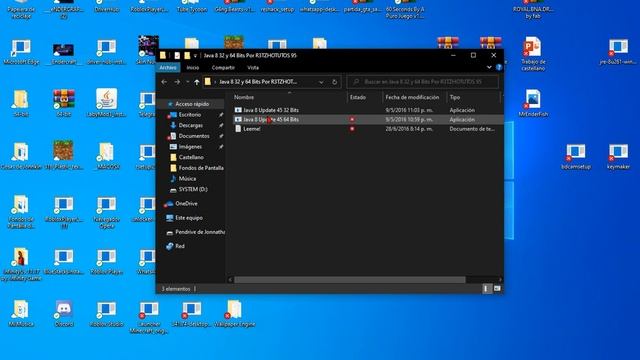Open the Archivo ribbon tab
This screenshot has height=360, width=640.
coord(168,67)
